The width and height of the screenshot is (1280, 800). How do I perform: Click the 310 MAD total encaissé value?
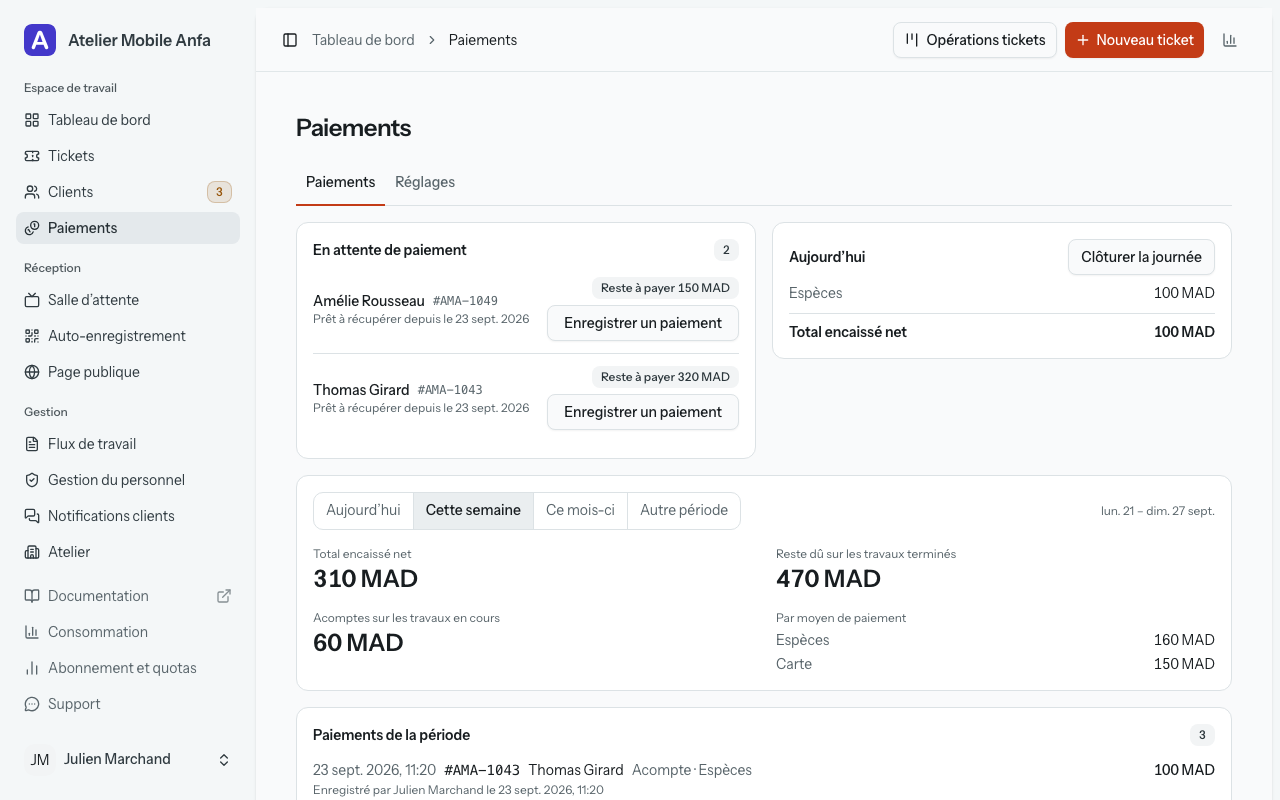click(x=365, y=579)
